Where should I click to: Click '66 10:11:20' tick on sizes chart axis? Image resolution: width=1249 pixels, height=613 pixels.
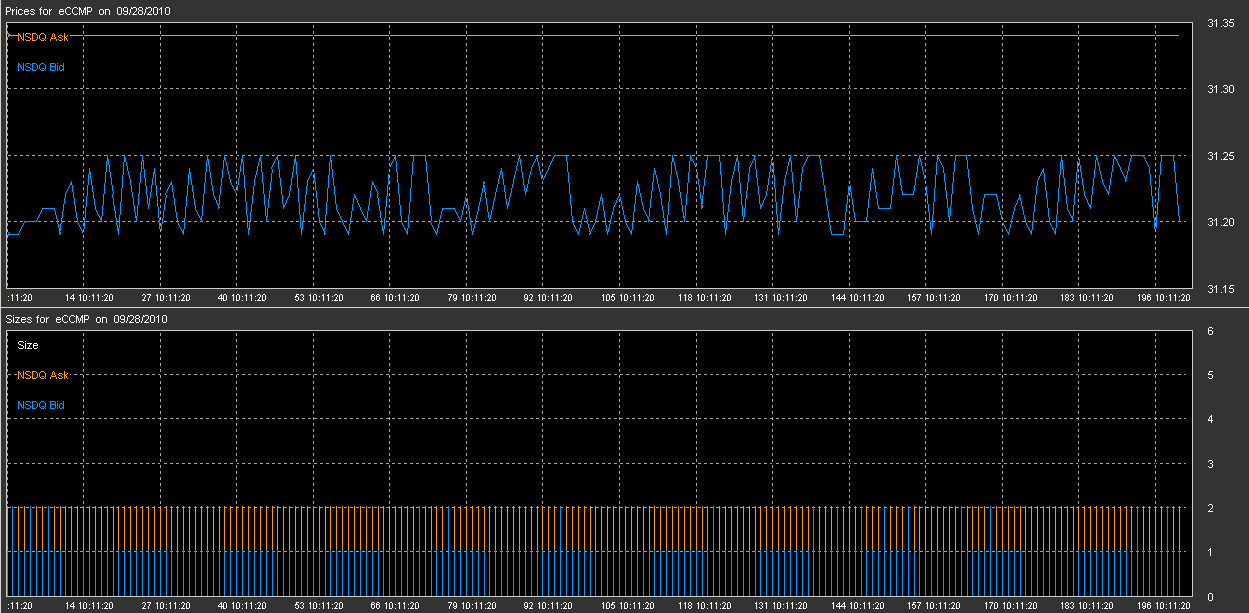point(396,606)
